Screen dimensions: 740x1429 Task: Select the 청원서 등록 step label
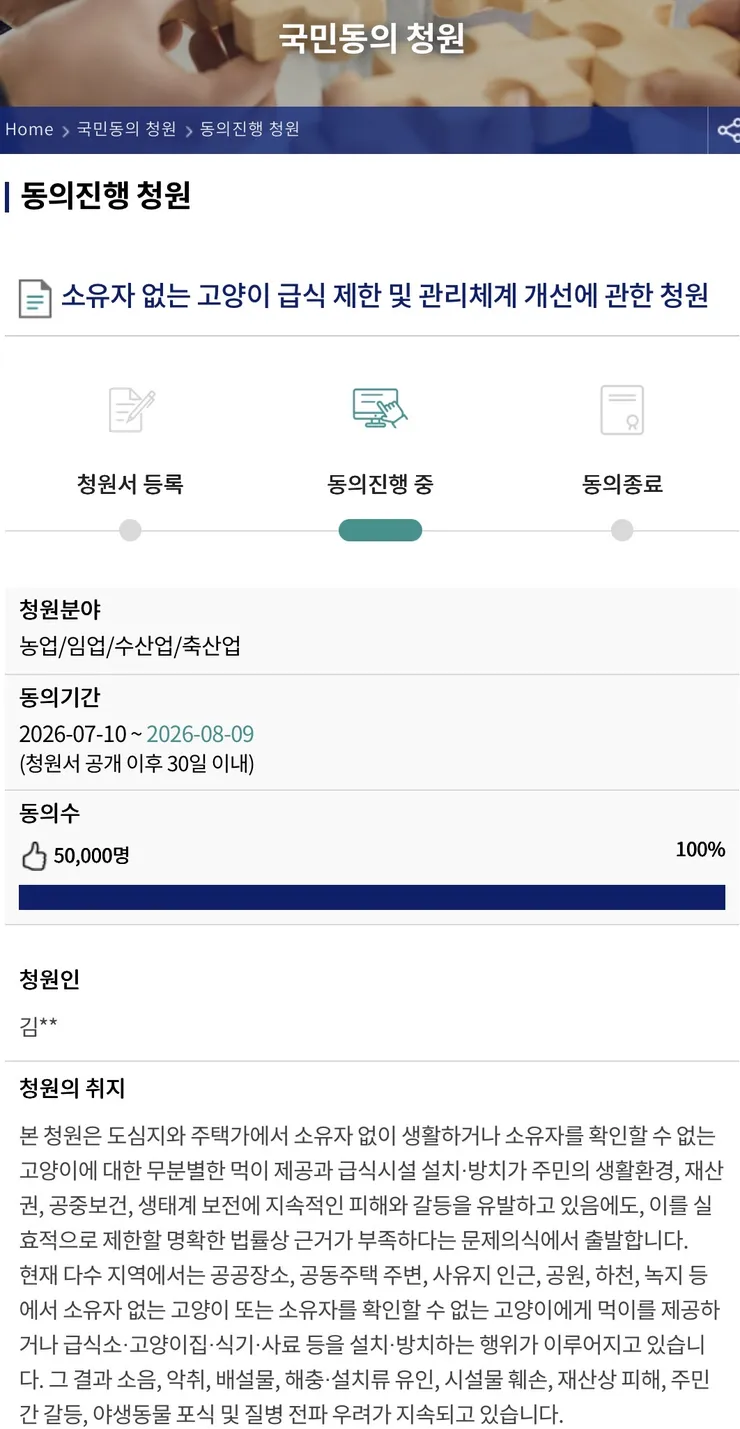[130, 485]
